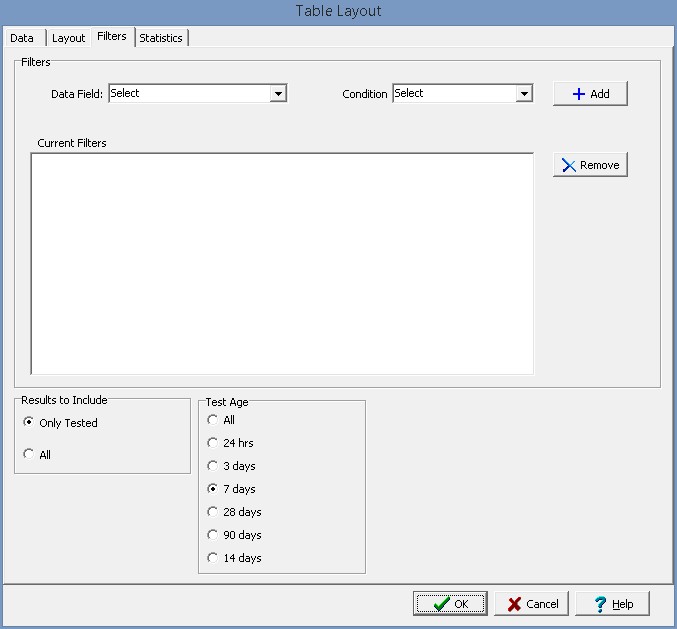Select the 3 days test age
Image resolution: width=677 pixels, height=629 pixels.
pyautogui.click(x=212, y=466)
